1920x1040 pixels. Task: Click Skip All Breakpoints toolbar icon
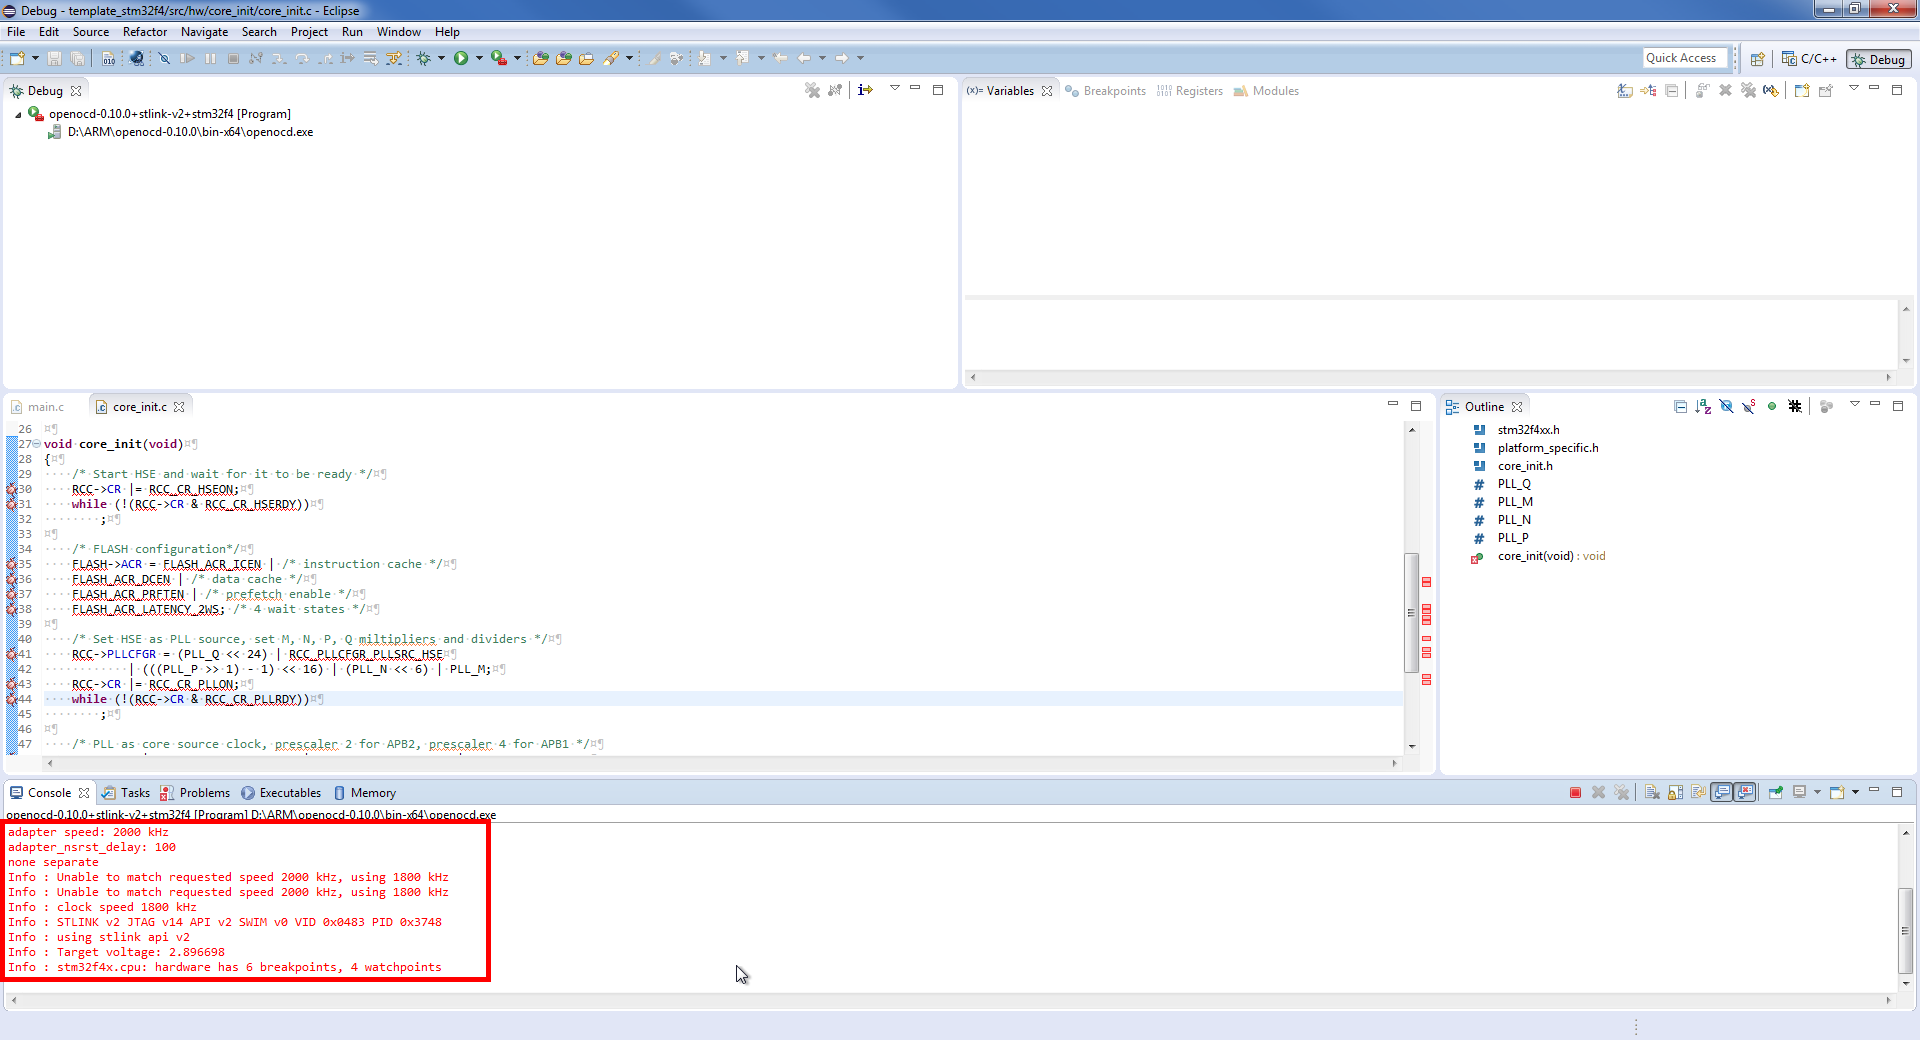[165, 59]
